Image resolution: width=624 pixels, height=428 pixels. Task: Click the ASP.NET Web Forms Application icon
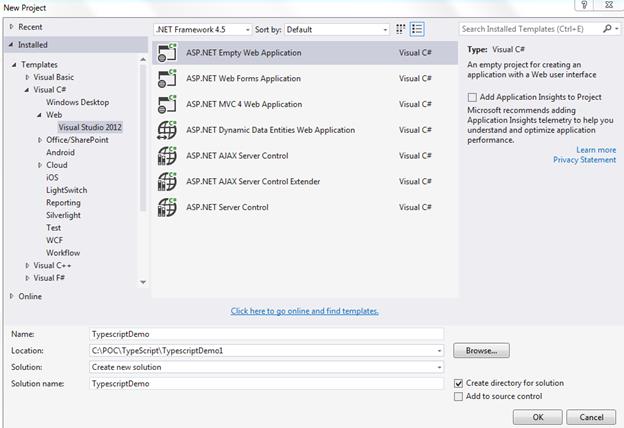tap(167, 78)
